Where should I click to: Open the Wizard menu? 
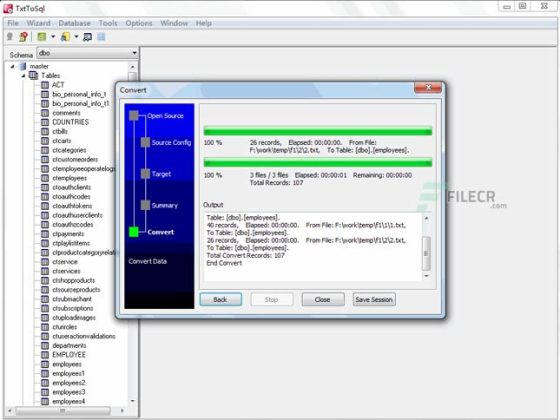pos(38,23)
